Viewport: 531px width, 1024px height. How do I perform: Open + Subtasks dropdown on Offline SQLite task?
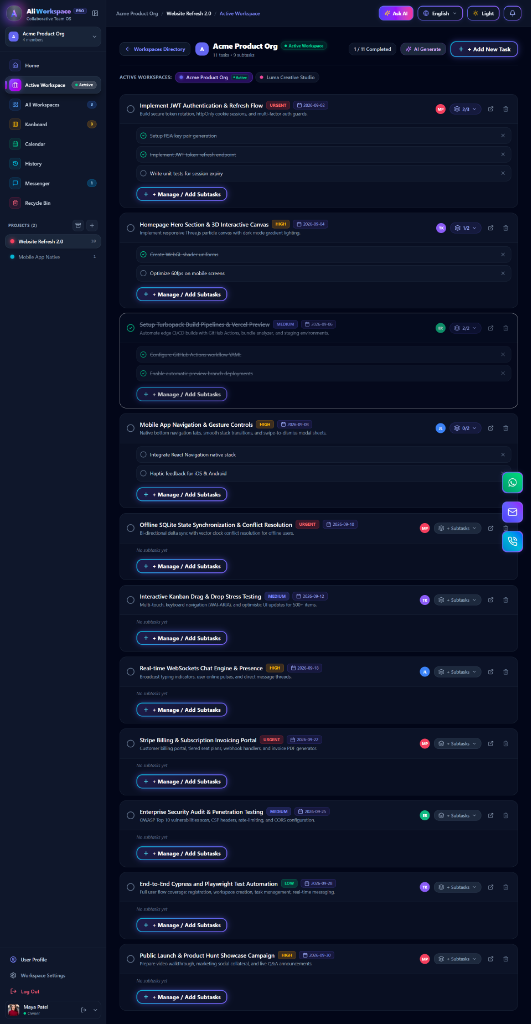[457, 528]
